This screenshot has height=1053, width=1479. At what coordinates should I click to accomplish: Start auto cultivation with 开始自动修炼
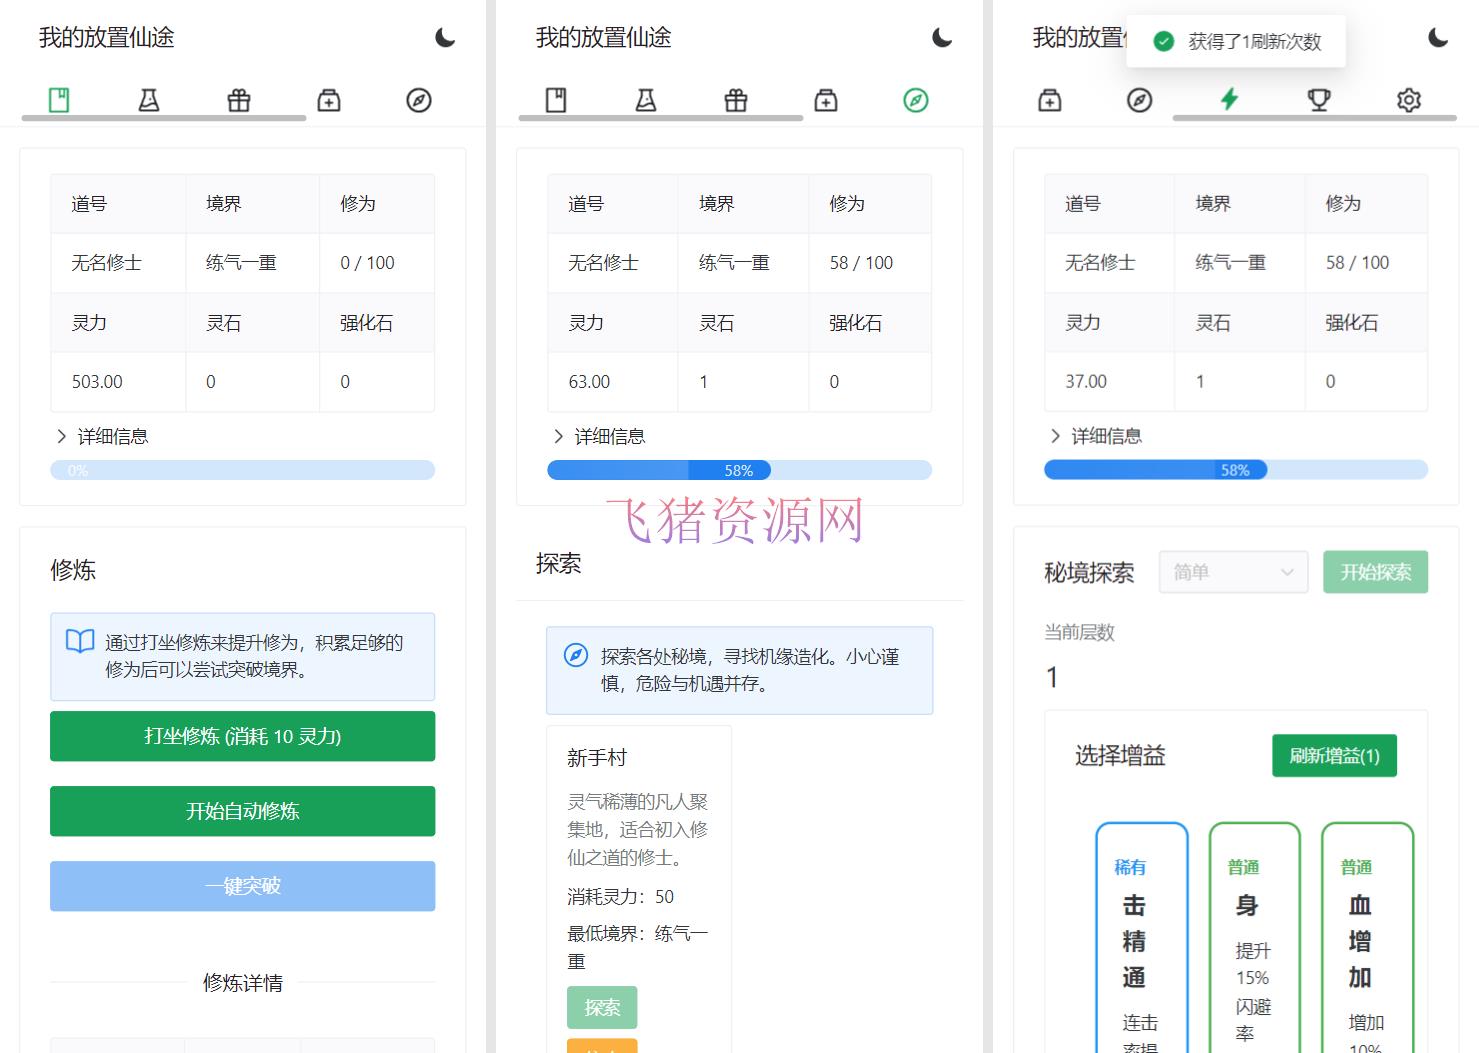[242, 811]
